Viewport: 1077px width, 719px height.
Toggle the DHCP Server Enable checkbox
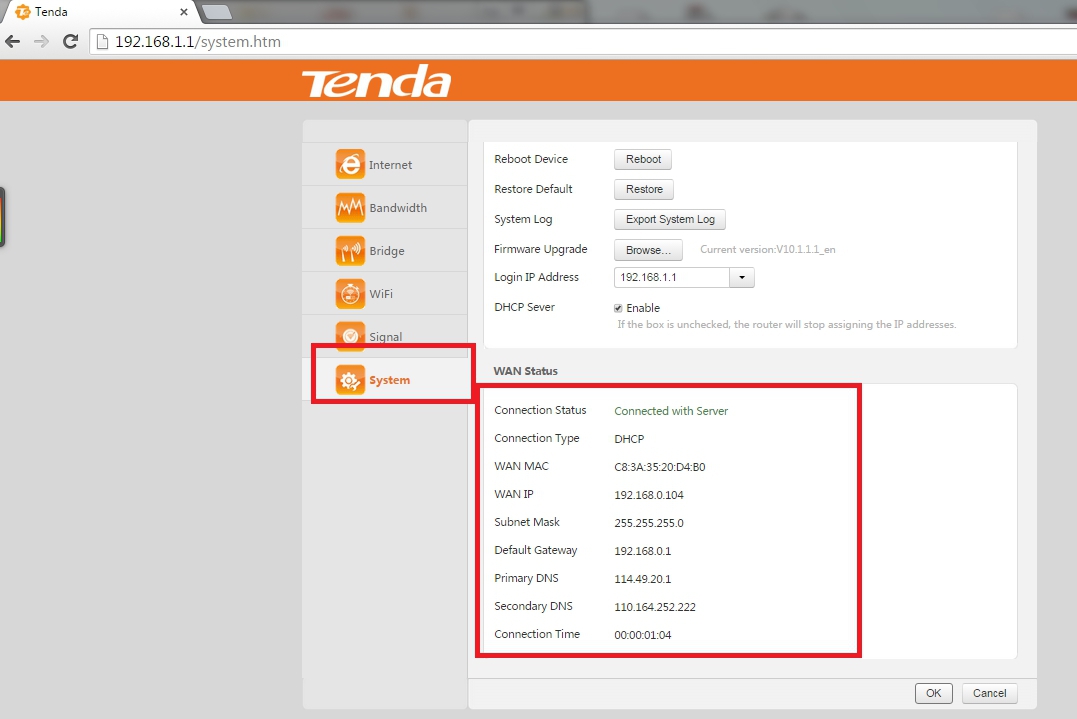pyautogui.click(x=618, y=308)
